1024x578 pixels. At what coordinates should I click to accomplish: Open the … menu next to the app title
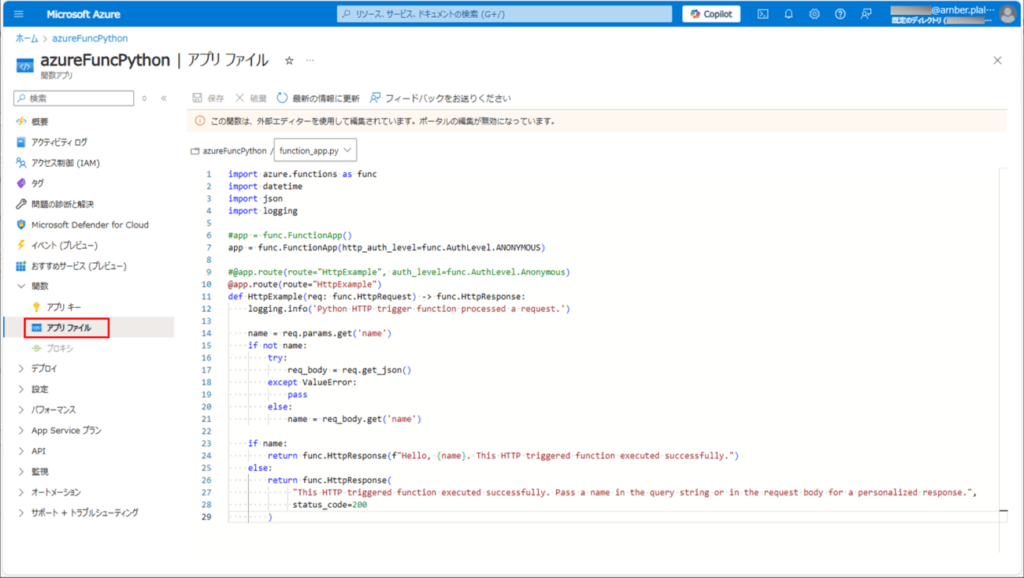click(310, 60)
